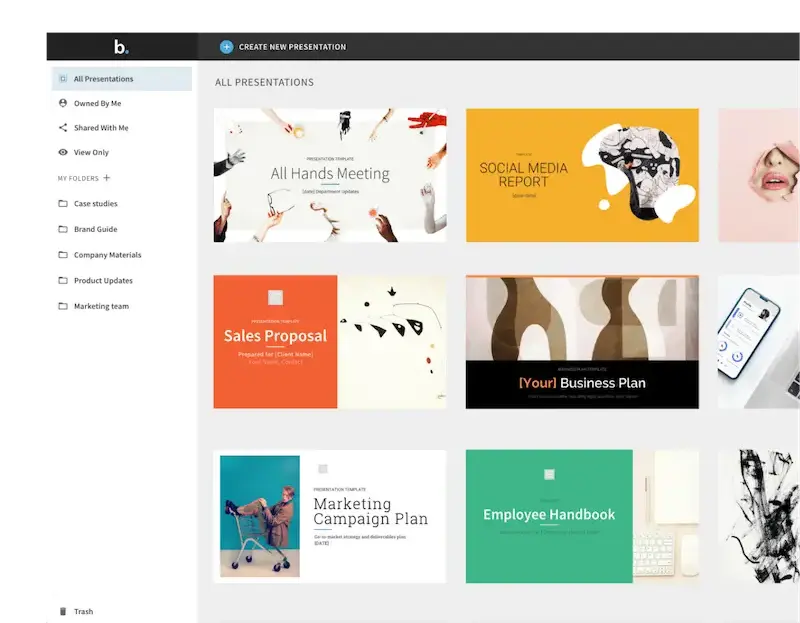Open the Business Plan presentation
The width and height of the screenshot is (800, 623).
[x=582, y=341]
